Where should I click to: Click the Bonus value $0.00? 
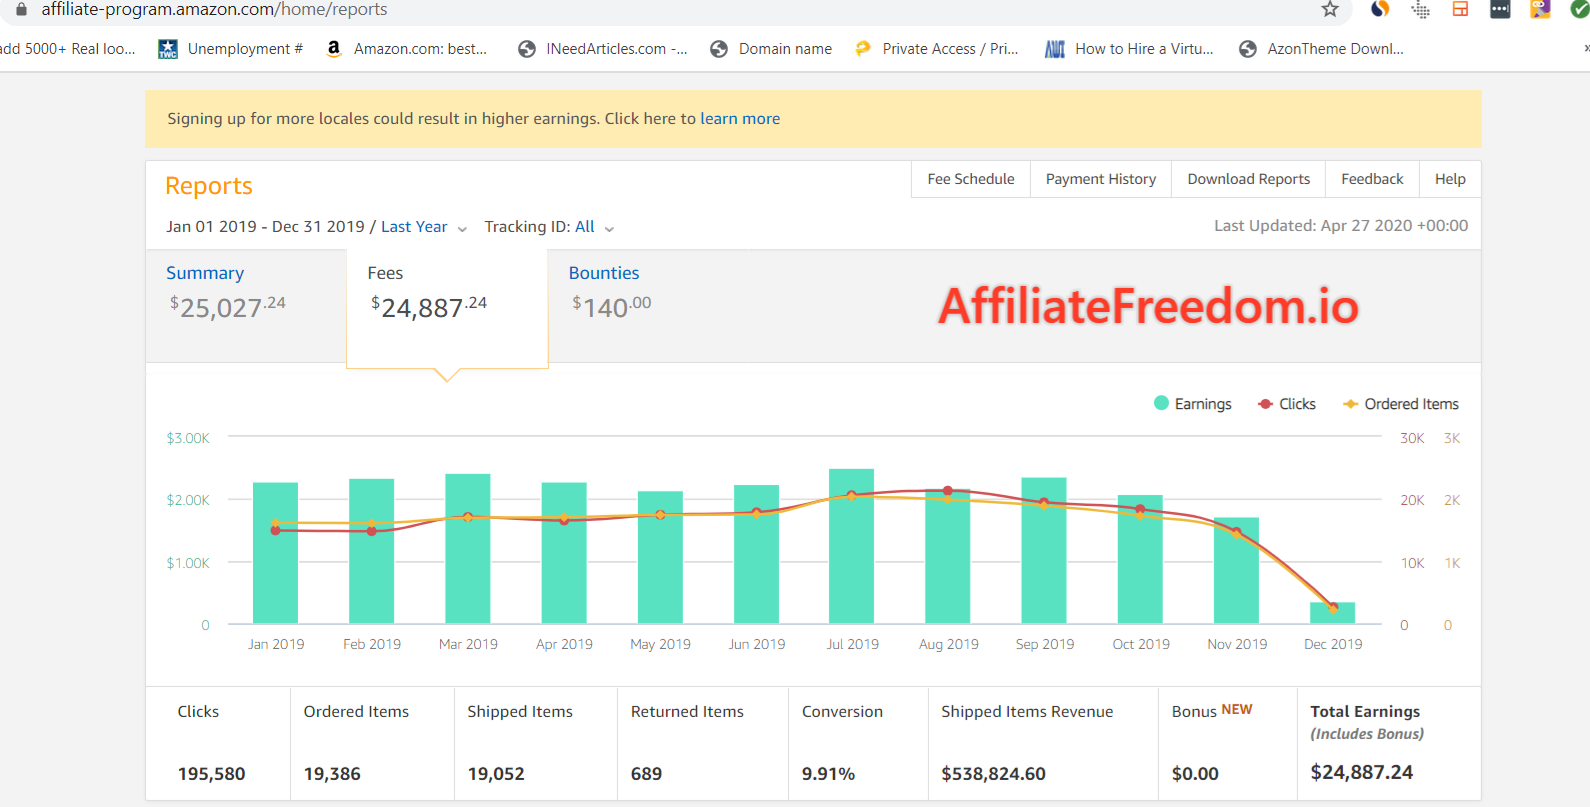(1195, 774)
